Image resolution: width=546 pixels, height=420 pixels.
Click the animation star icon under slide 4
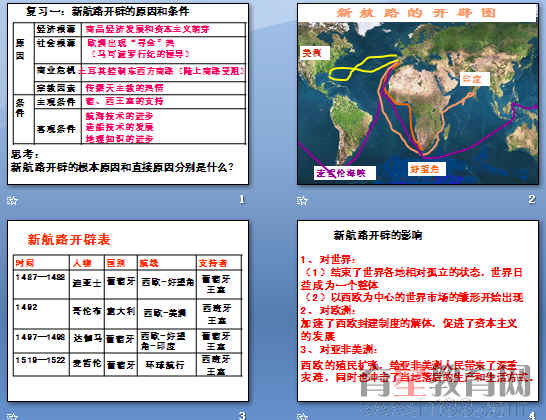302,416
